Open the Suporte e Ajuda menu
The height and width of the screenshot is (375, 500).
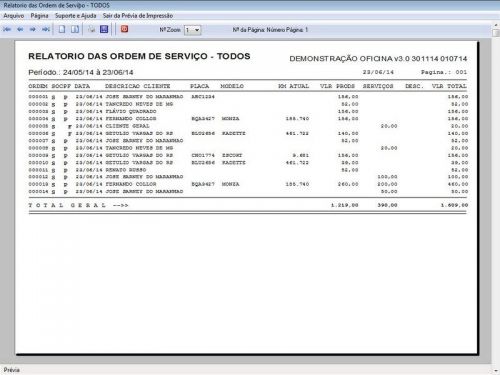[x=76, y=16]
